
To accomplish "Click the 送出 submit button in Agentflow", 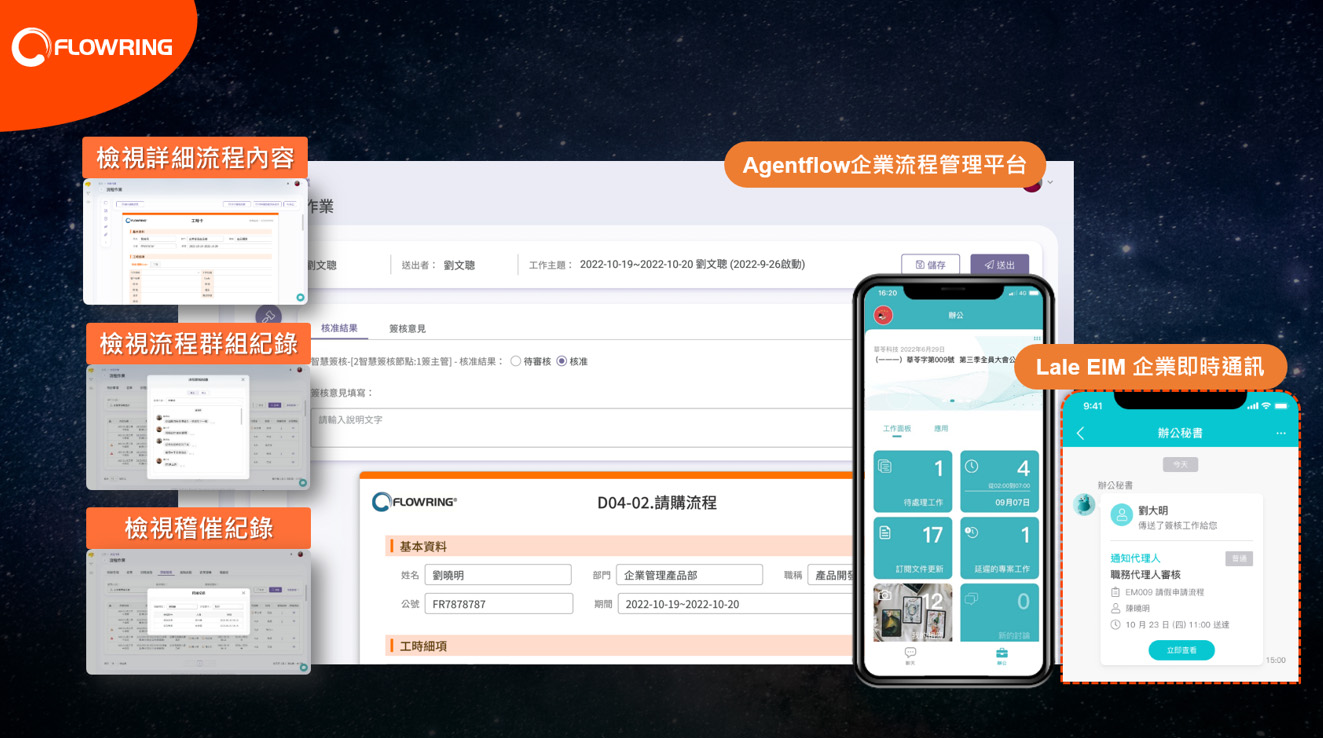I will (x=999, y=265).
